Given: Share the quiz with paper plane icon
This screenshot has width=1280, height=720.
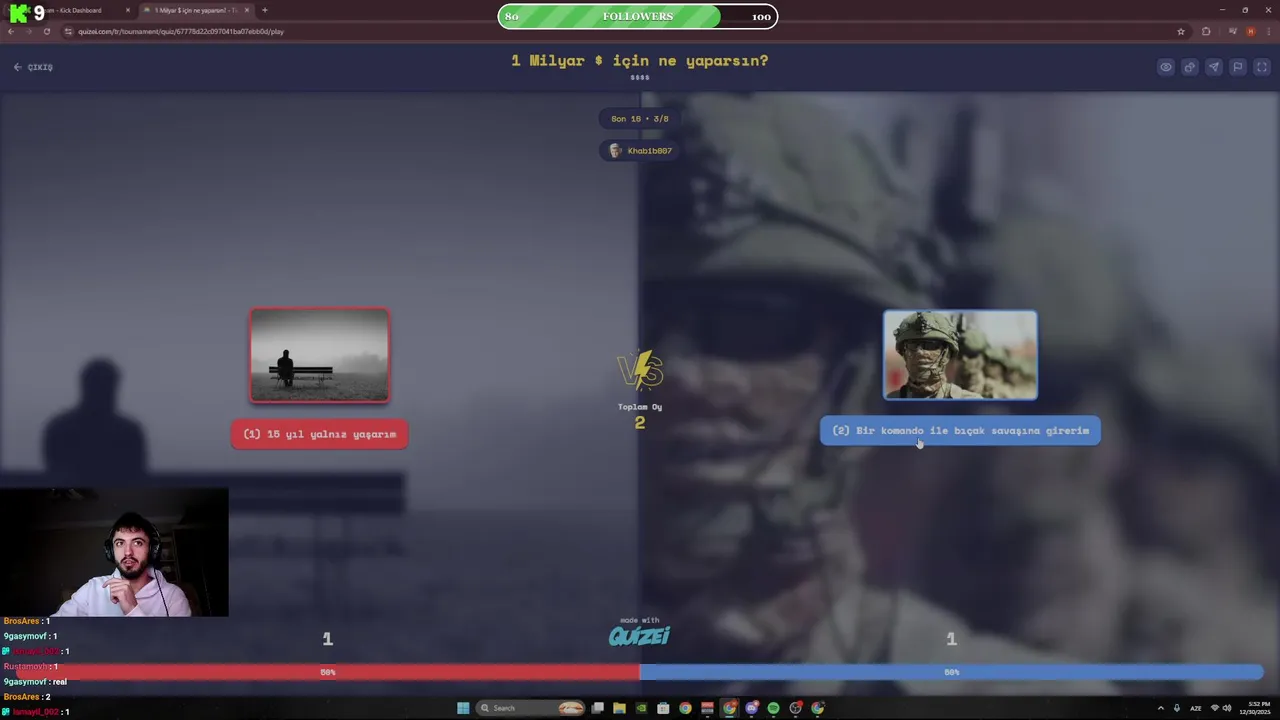Looking at the screenshot, I should [1214, 67].
